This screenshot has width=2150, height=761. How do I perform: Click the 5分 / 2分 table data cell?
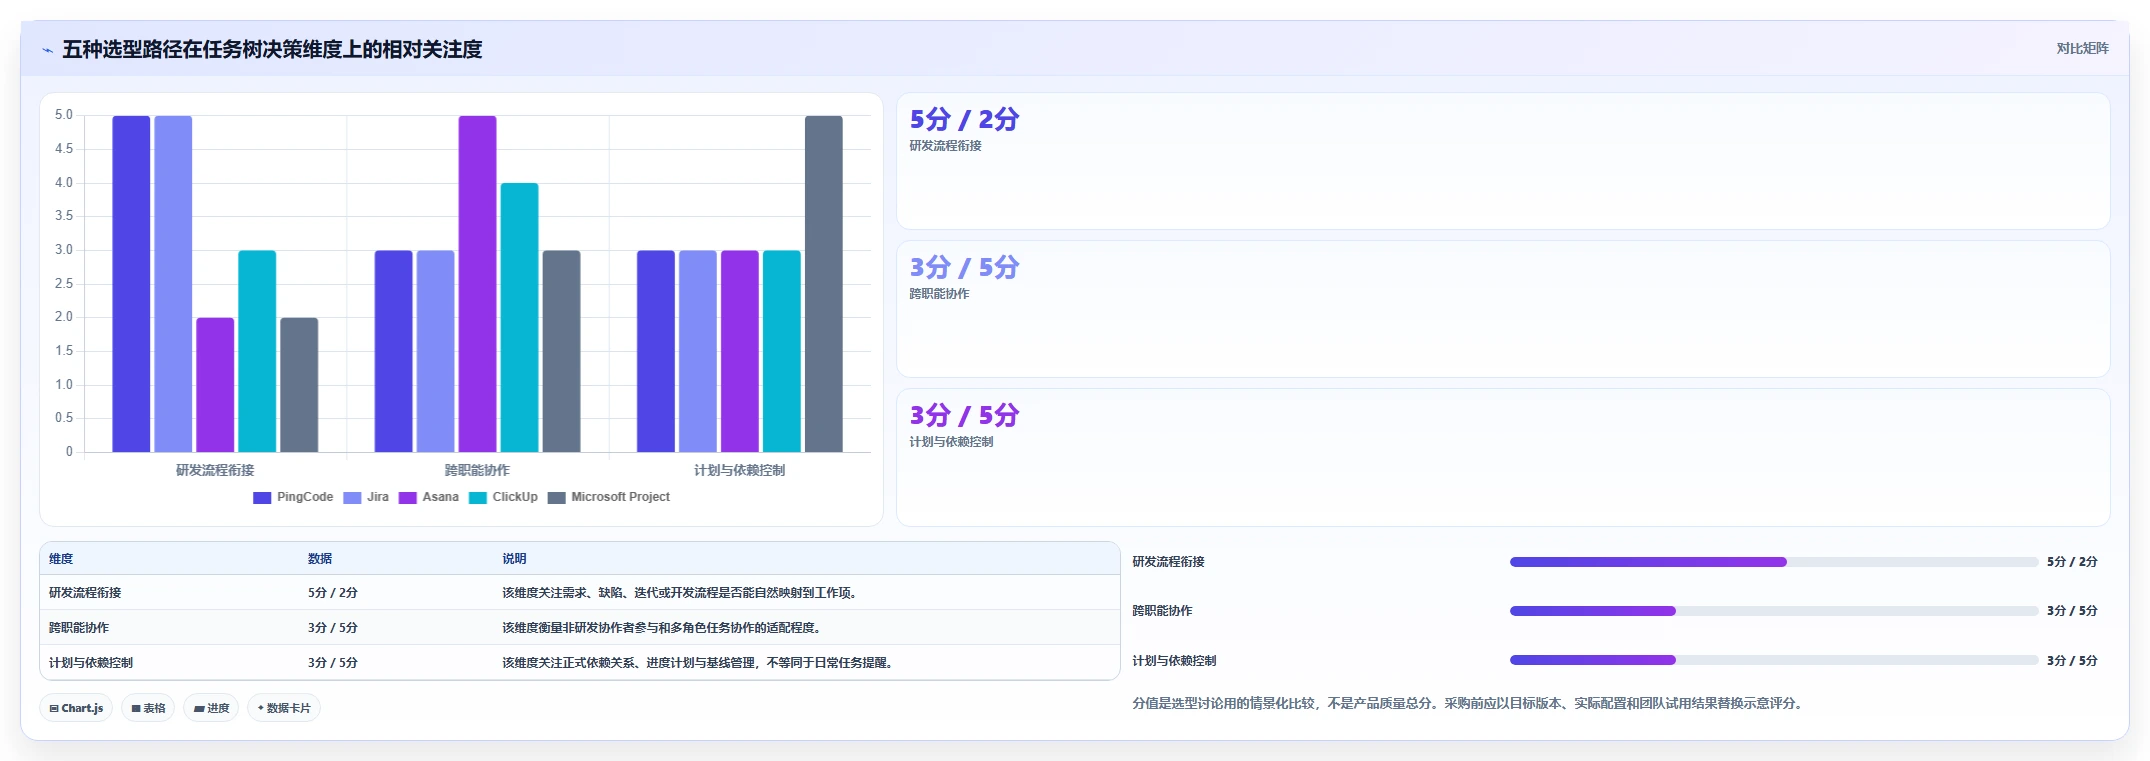click(333, 593)
